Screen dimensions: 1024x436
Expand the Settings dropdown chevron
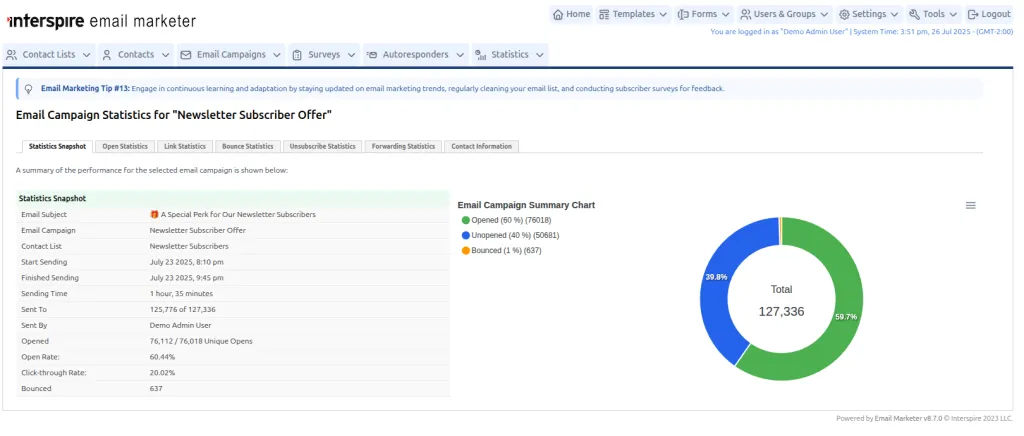[x=895, y=14]
